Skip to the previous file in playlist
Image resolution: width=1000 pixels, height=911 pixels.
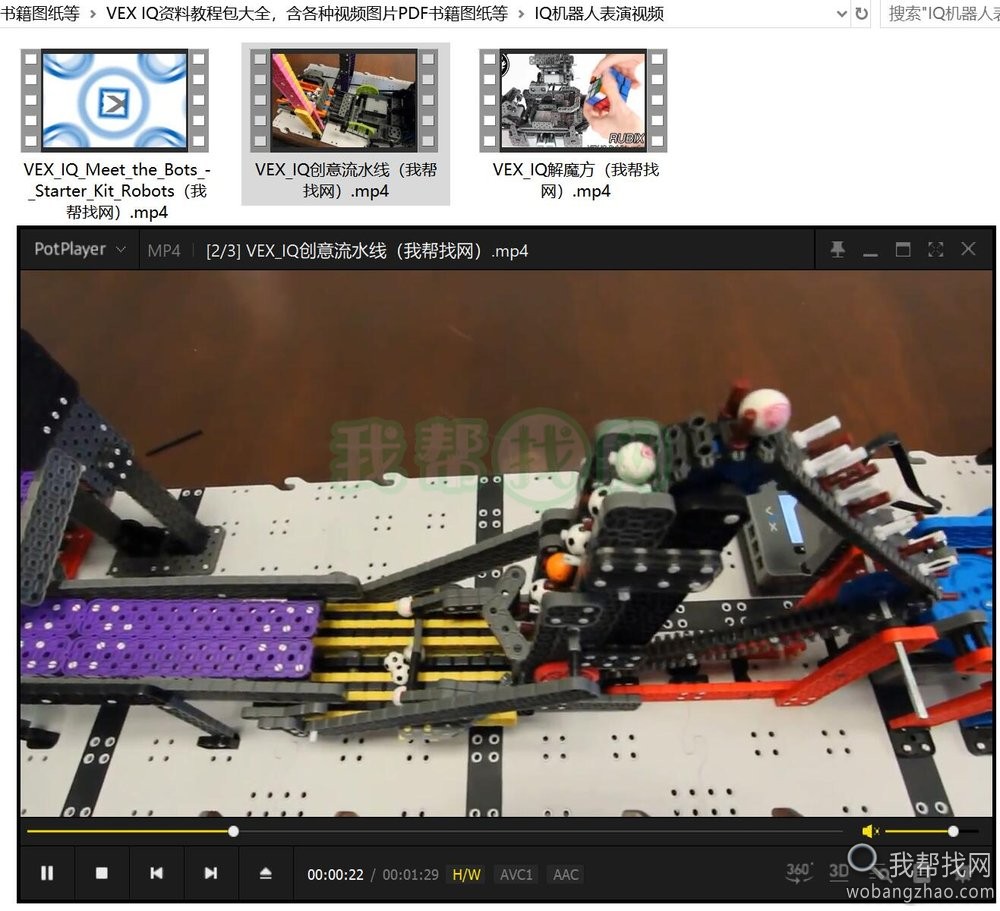(156, 873)
